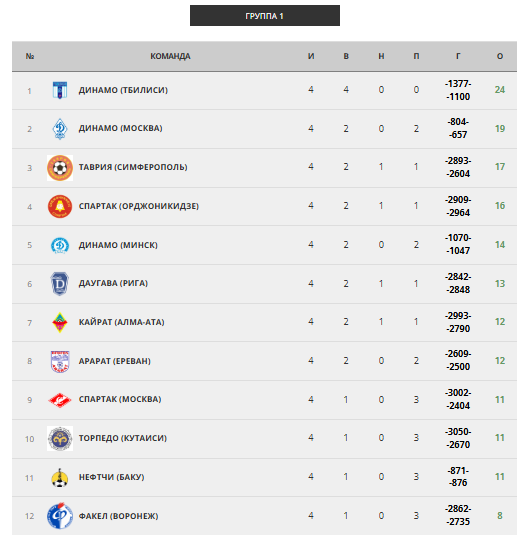Open the Спартак (Москва) team name link
This screenshot has width=518, height=548.
[x=120, y=399]
